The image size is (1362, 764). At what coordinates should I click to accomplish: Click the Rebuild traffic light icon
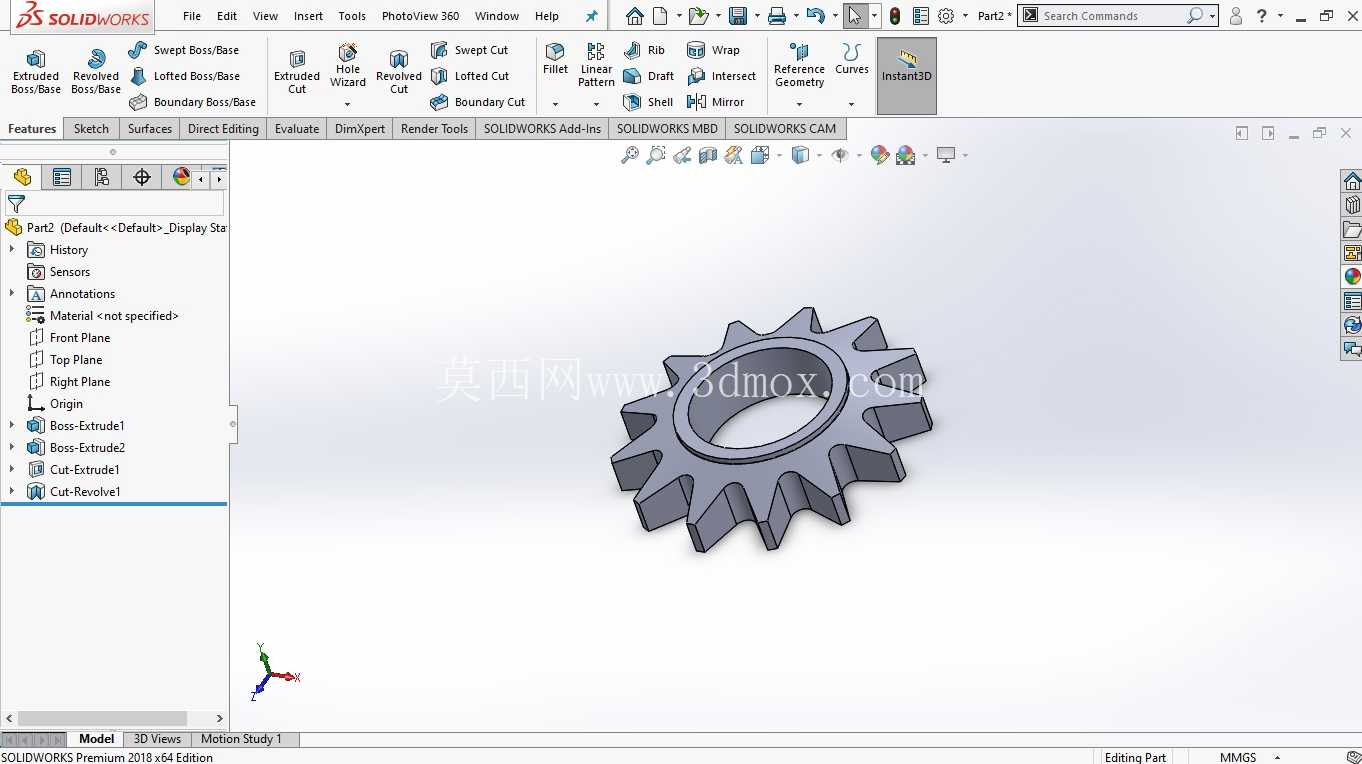tap(895, 16)
